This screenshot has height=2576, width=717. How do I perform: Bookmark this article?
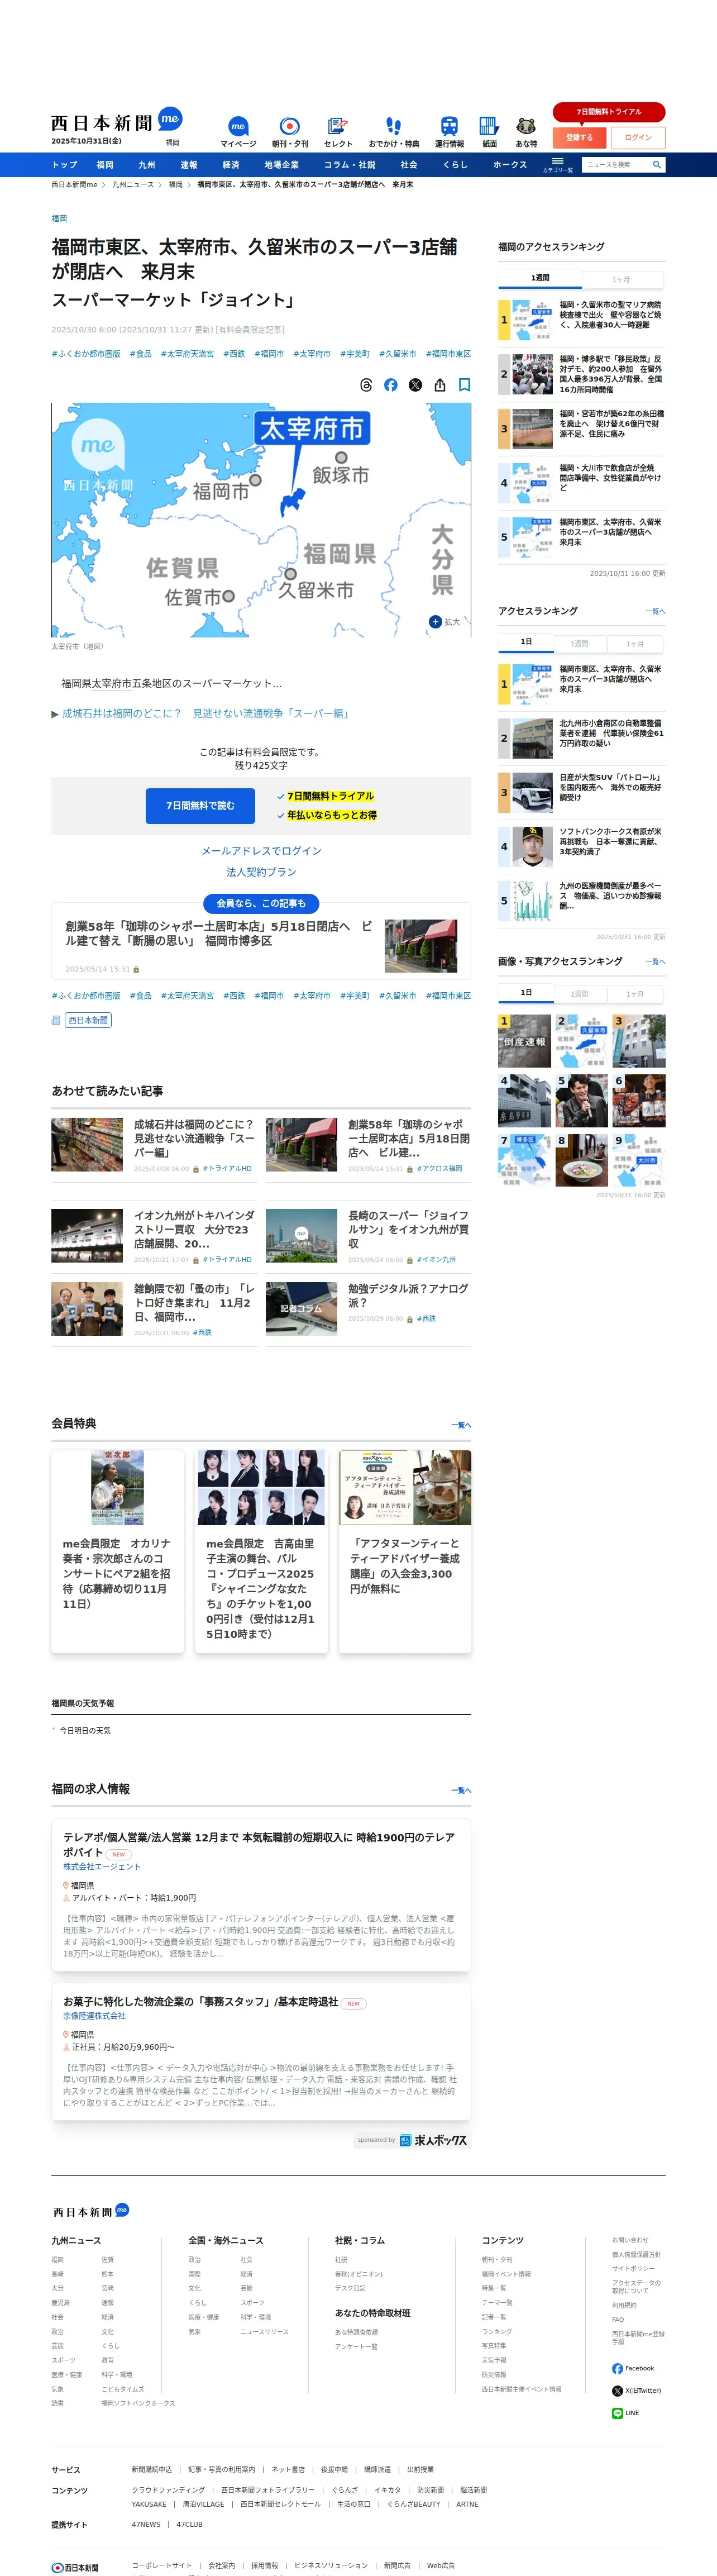464,385
